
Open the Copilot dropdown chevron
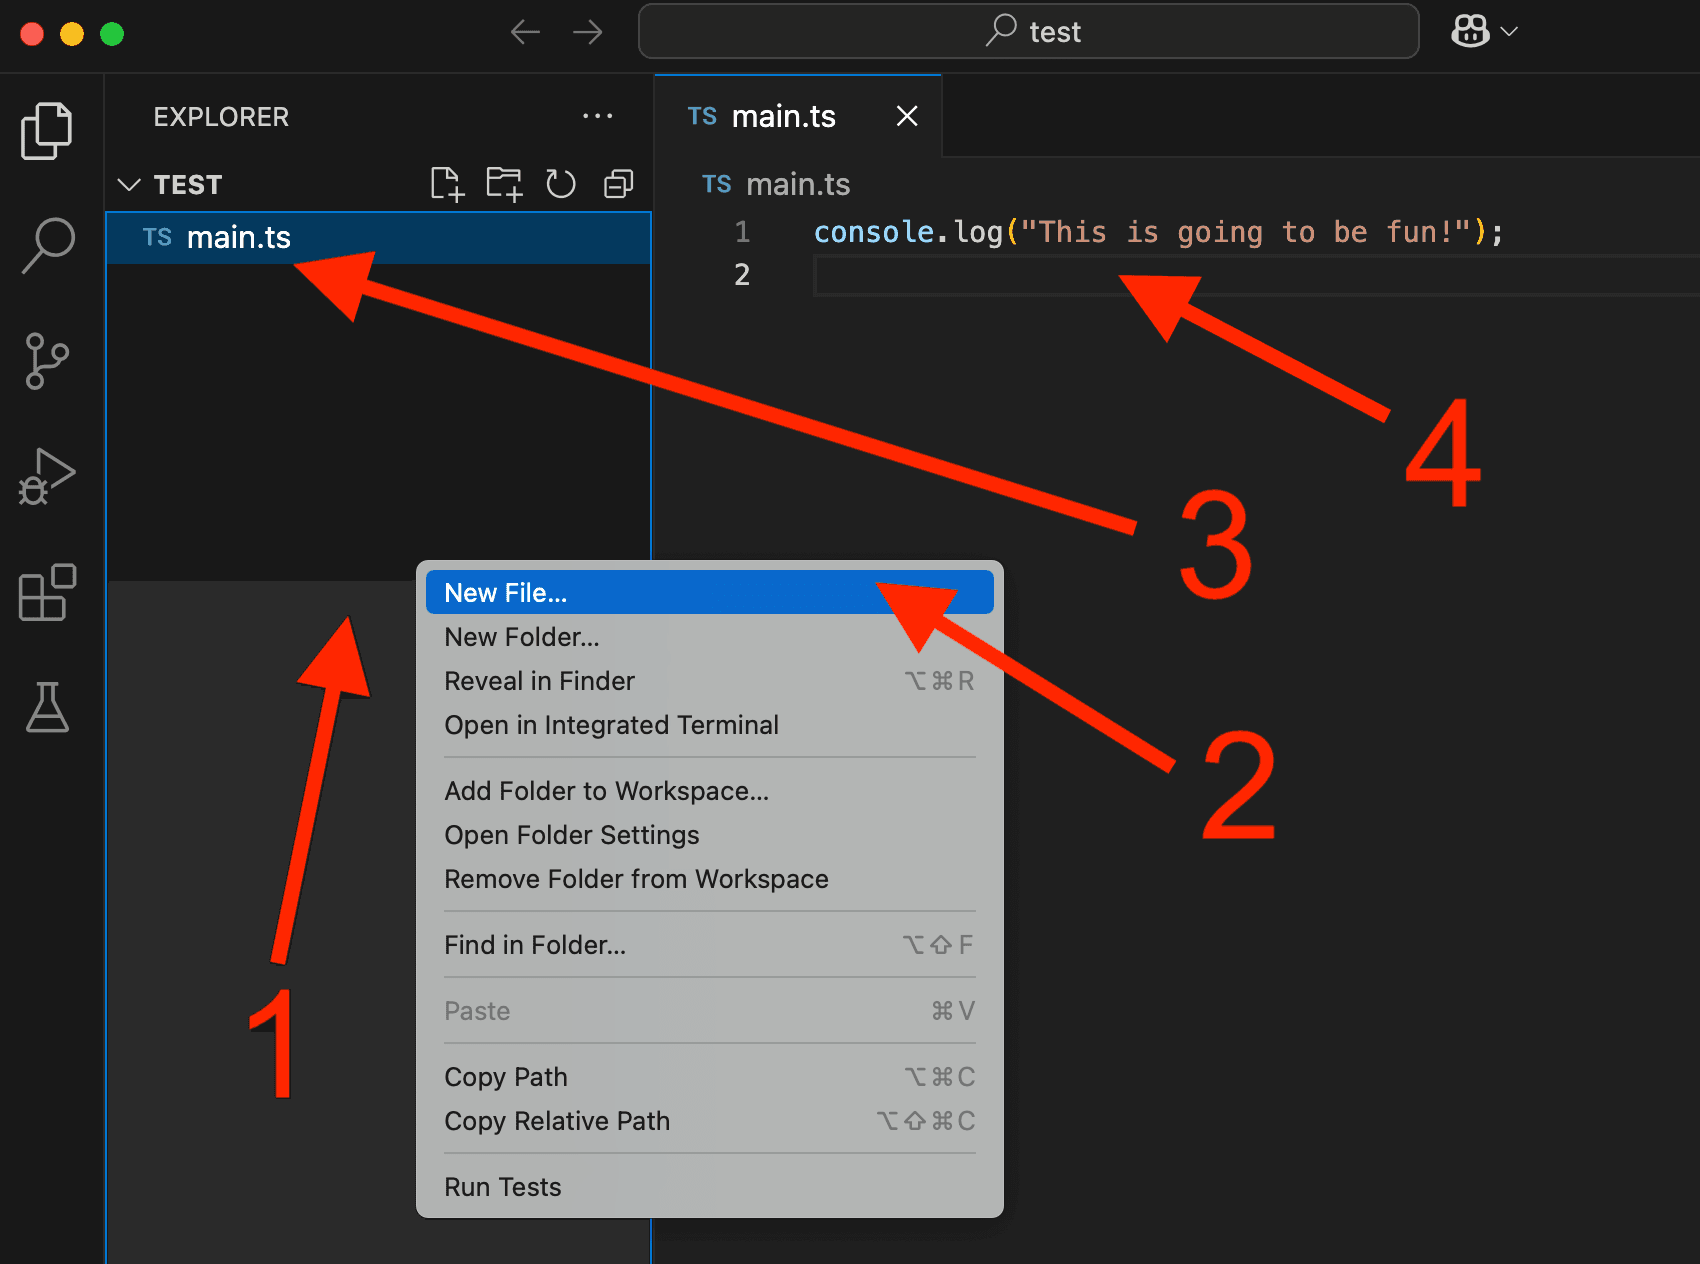pos(1510,31)
